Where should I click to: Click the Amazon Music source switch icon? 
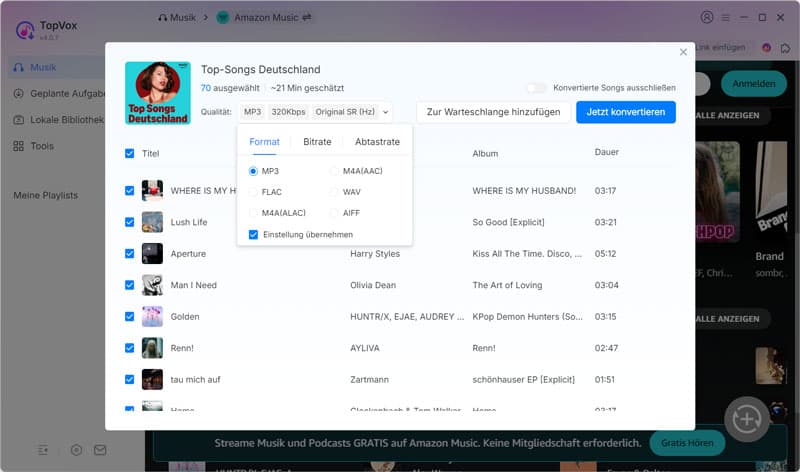(307, 17)
